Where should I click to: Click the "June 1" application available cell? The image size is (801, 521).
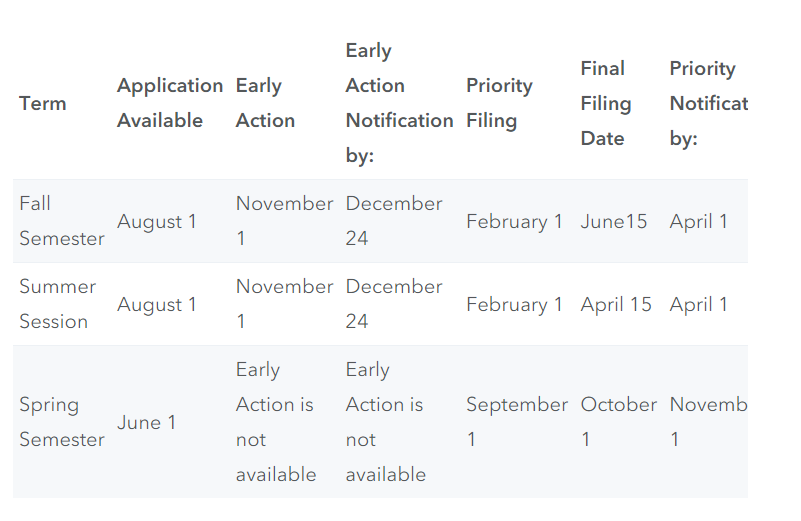tap(146, 422)
